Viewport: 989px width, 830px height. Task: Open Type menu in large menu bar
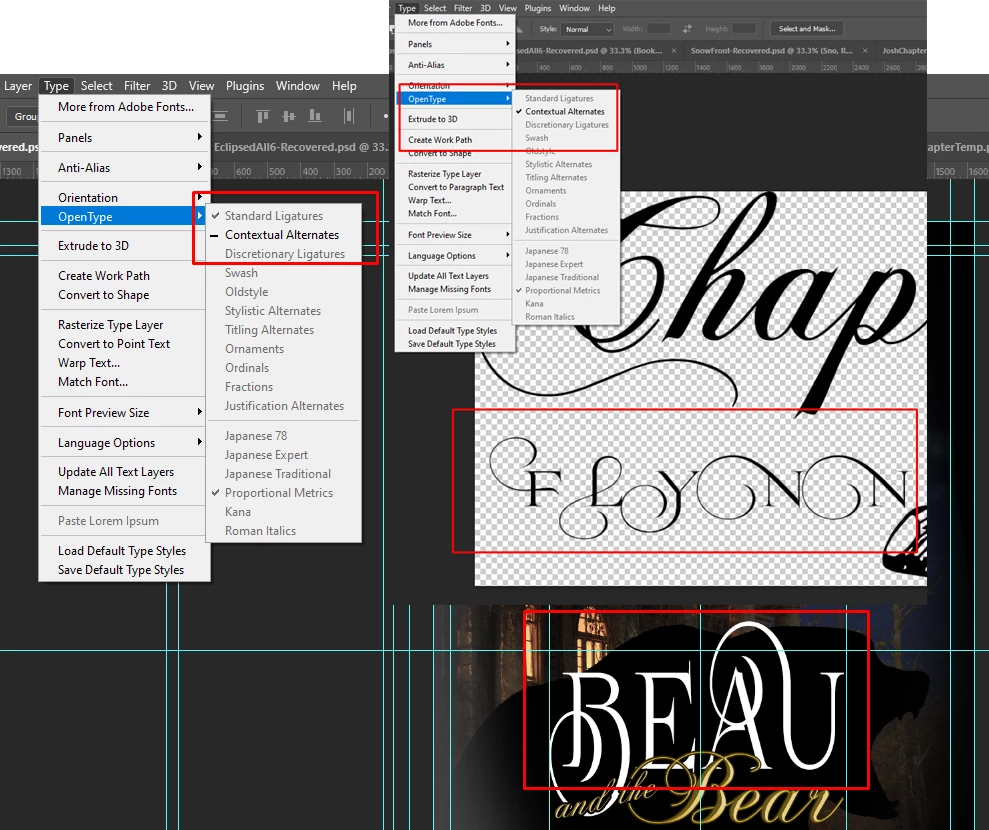(x=56, y=86)
